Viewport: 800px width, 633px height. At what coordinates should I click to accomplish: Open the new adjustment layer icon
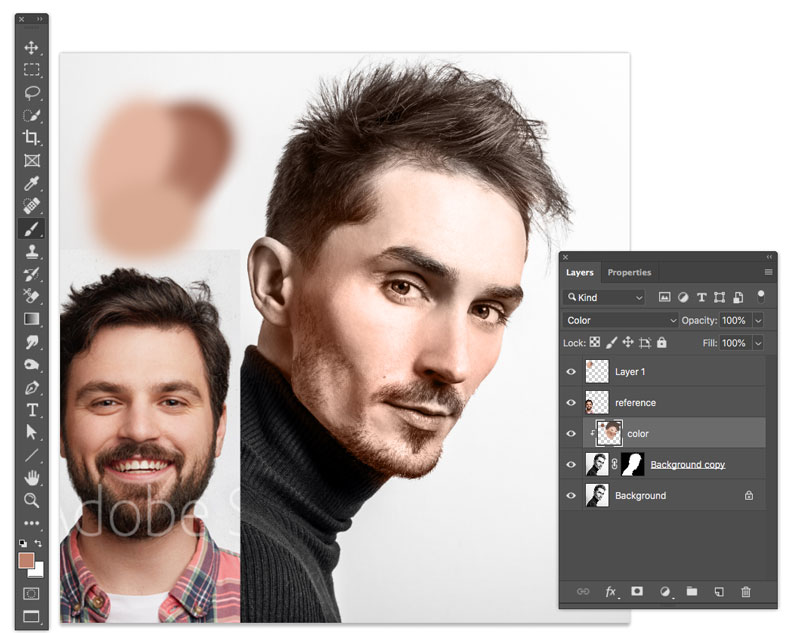tap(665, 591)
